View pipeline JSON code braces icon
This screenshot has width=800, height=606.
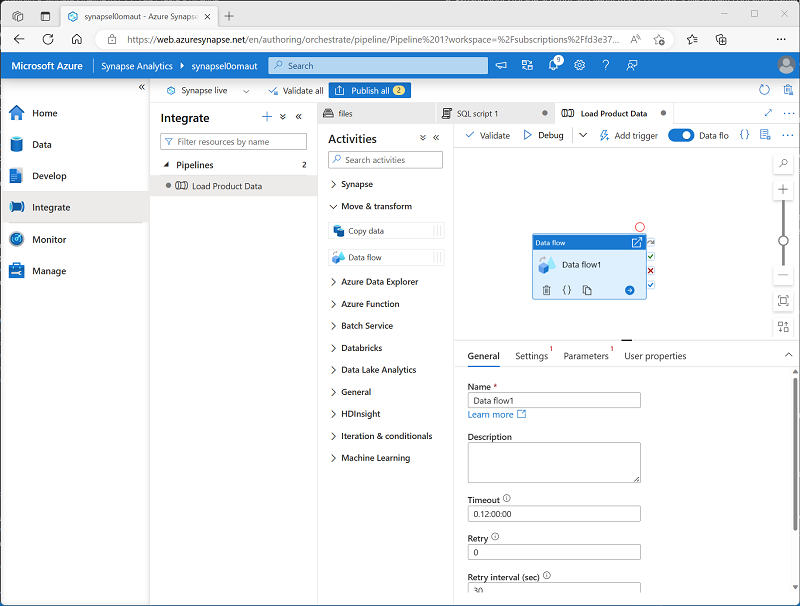point(744,135)
